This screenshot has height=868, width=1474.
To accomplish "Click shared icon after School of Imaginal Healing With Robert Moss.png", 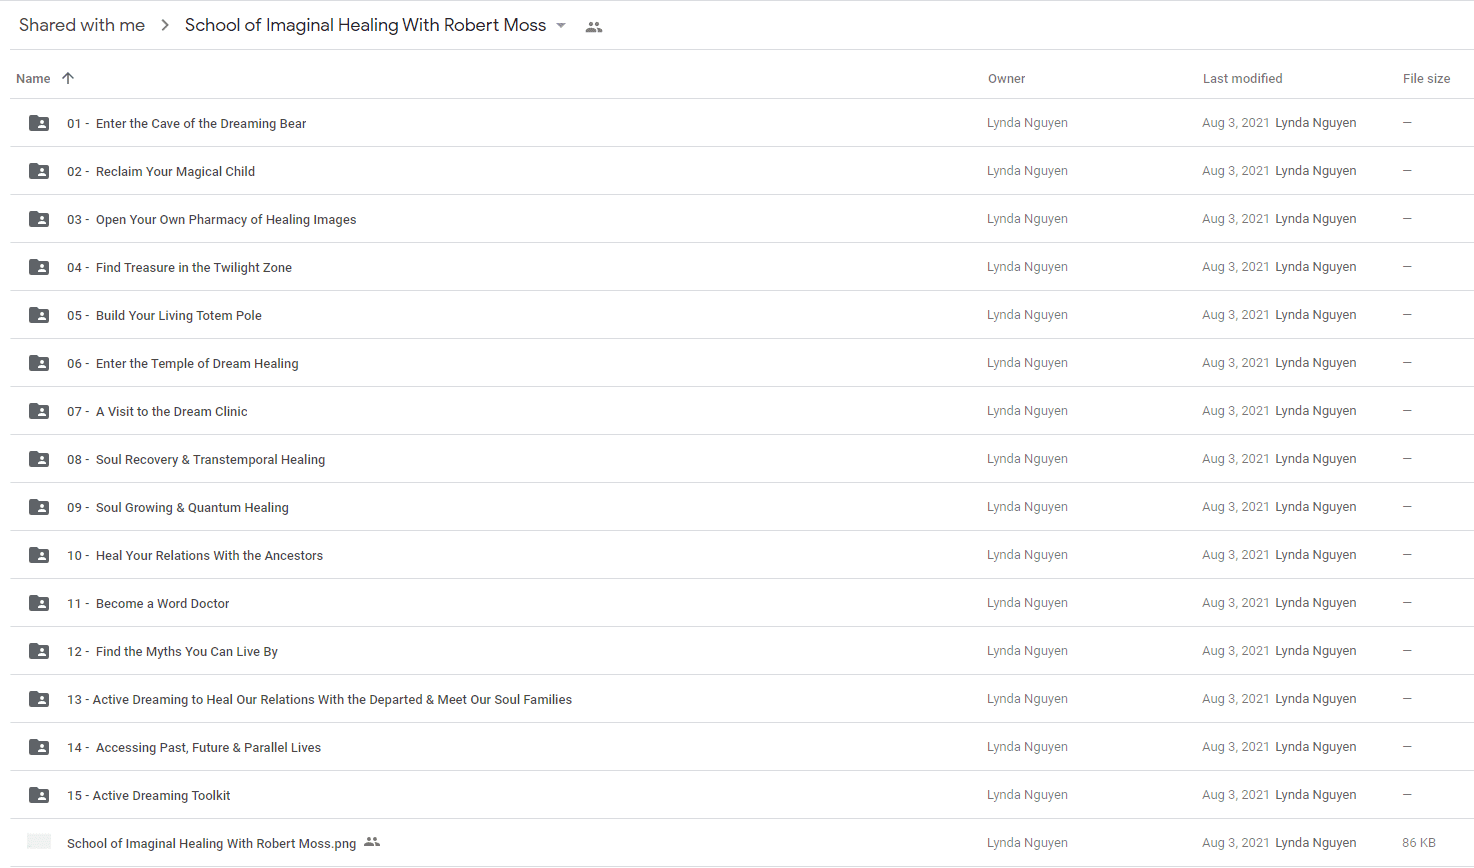I will point(372,842).
